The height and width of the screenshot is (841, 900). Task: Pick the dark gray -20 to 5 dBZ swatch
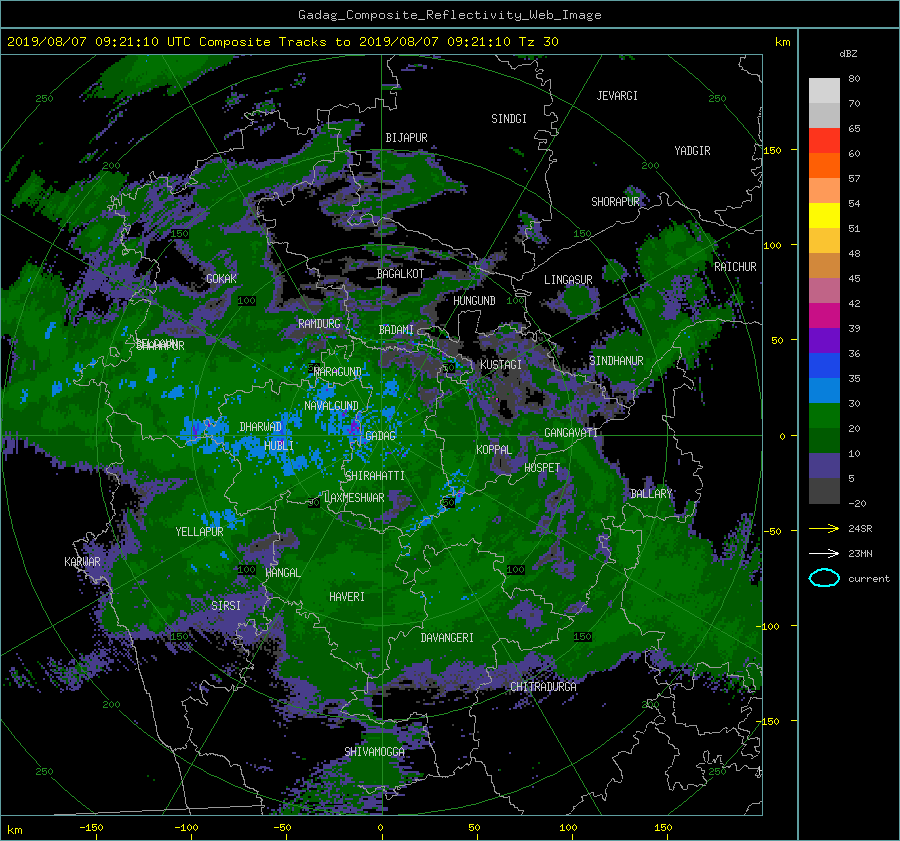pos(824,491)
